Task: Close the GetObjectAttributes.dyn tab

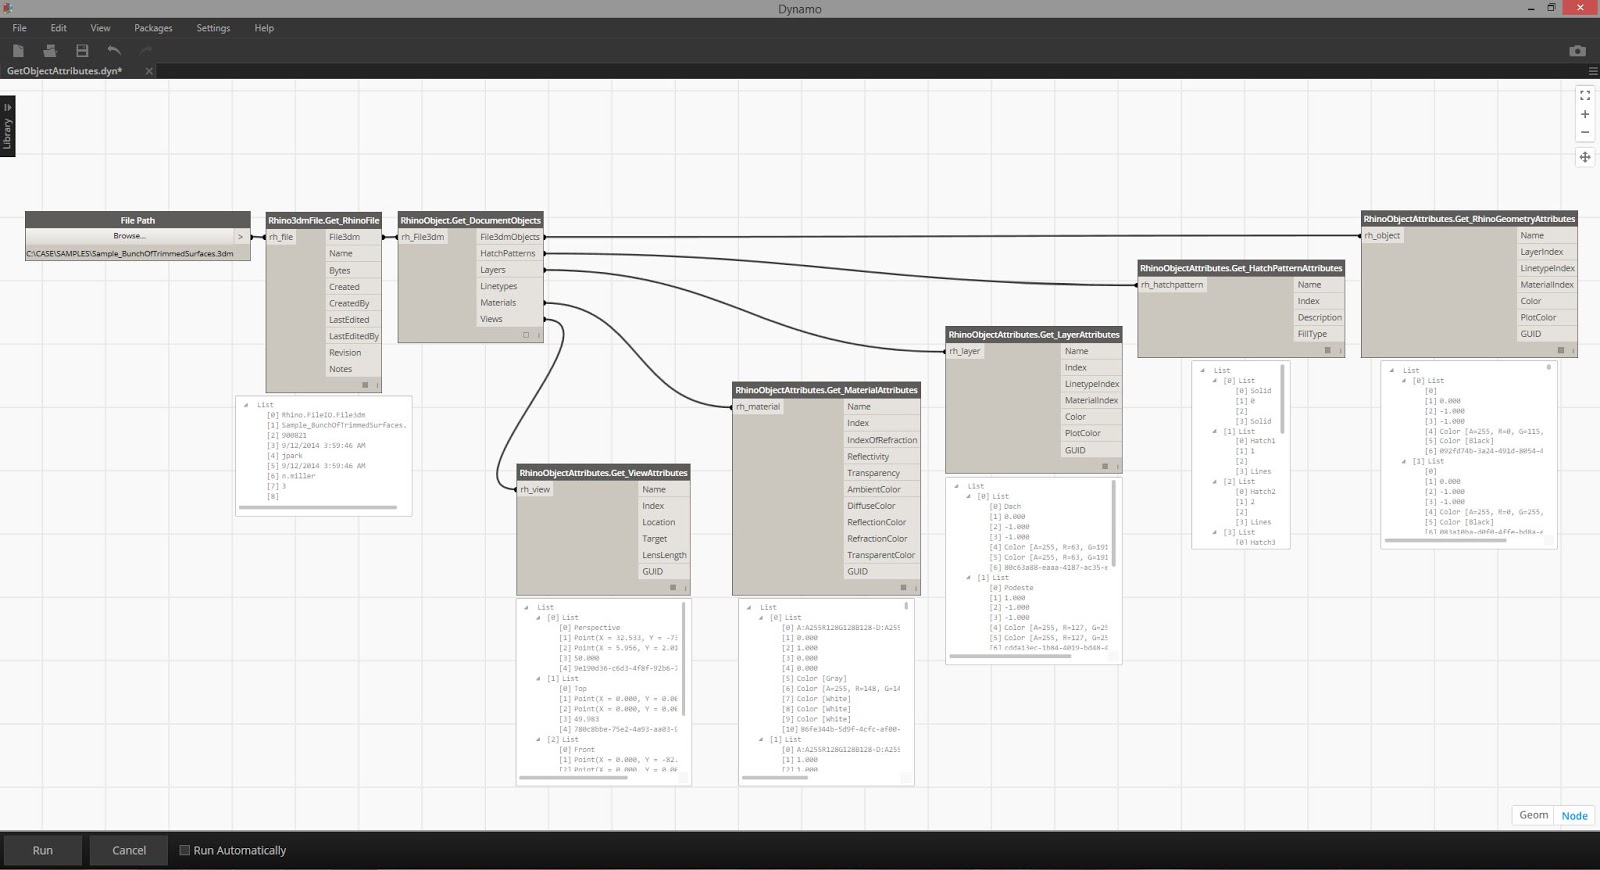Action: (149, 71)
